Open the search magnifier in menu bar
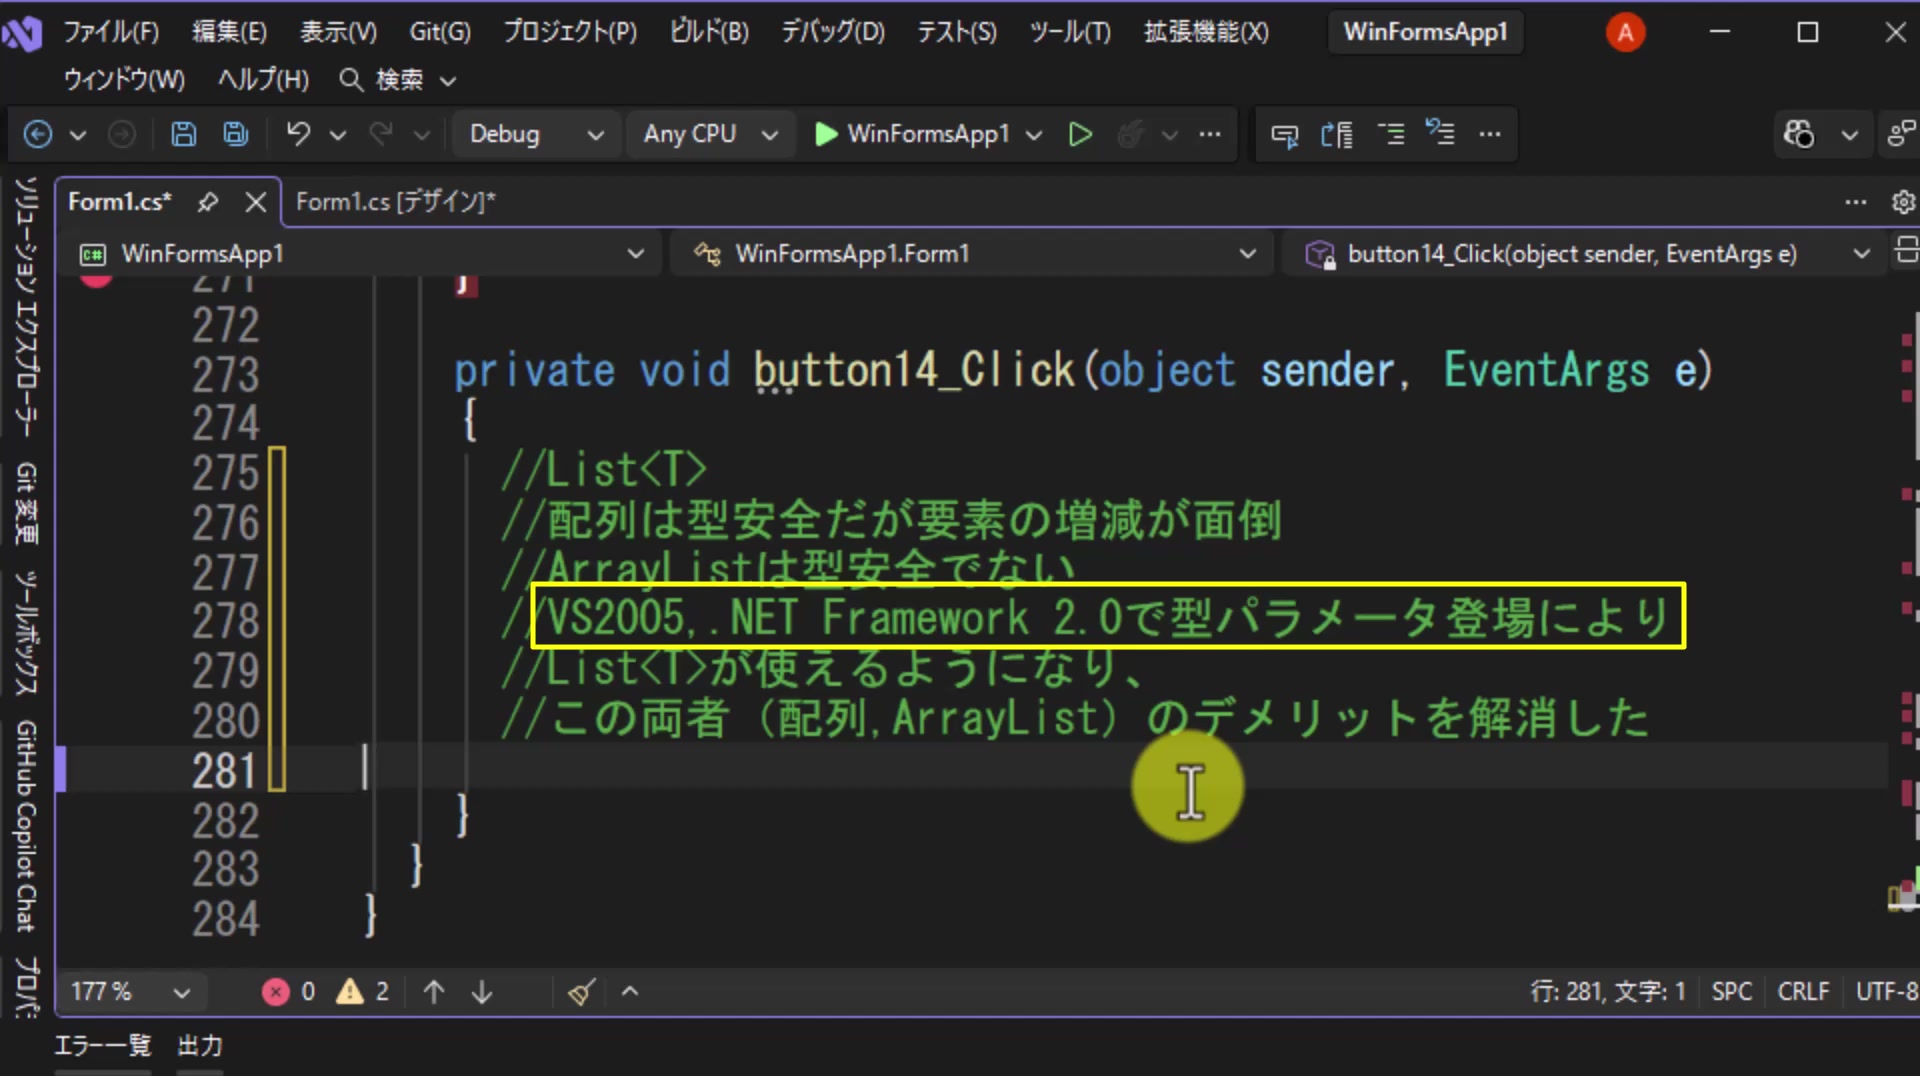 tap(350, 80)
